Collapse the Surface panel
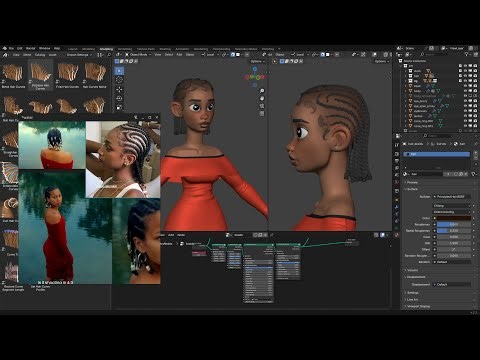The height and width of the screenshot is (360, 480). (x=412, y=189)
